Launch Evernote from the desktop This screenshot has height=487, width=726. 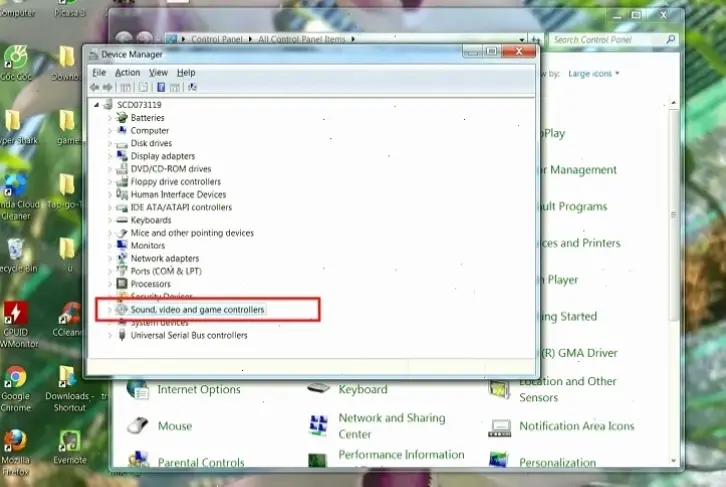68,443
